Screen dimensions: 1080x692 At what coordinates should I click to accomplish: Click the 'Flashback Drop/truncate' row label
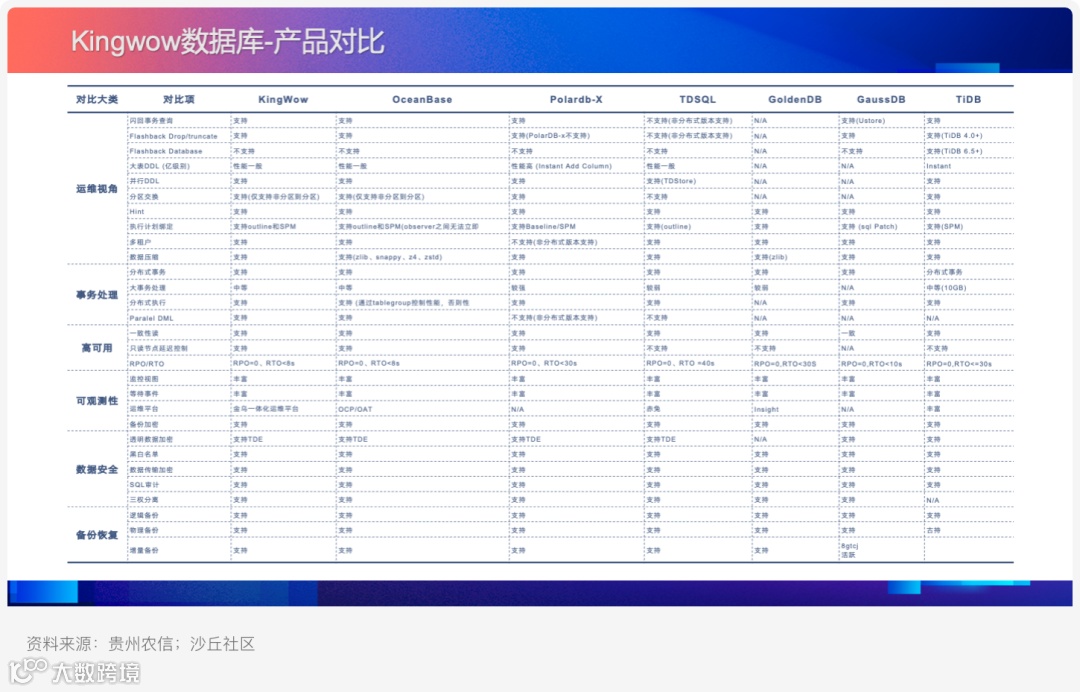(173, 136)
